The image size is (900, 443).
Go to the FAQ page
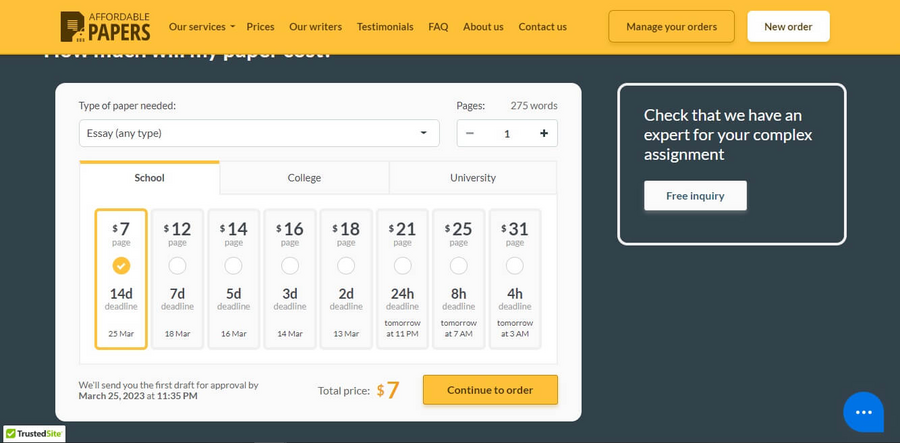(439, 26)
